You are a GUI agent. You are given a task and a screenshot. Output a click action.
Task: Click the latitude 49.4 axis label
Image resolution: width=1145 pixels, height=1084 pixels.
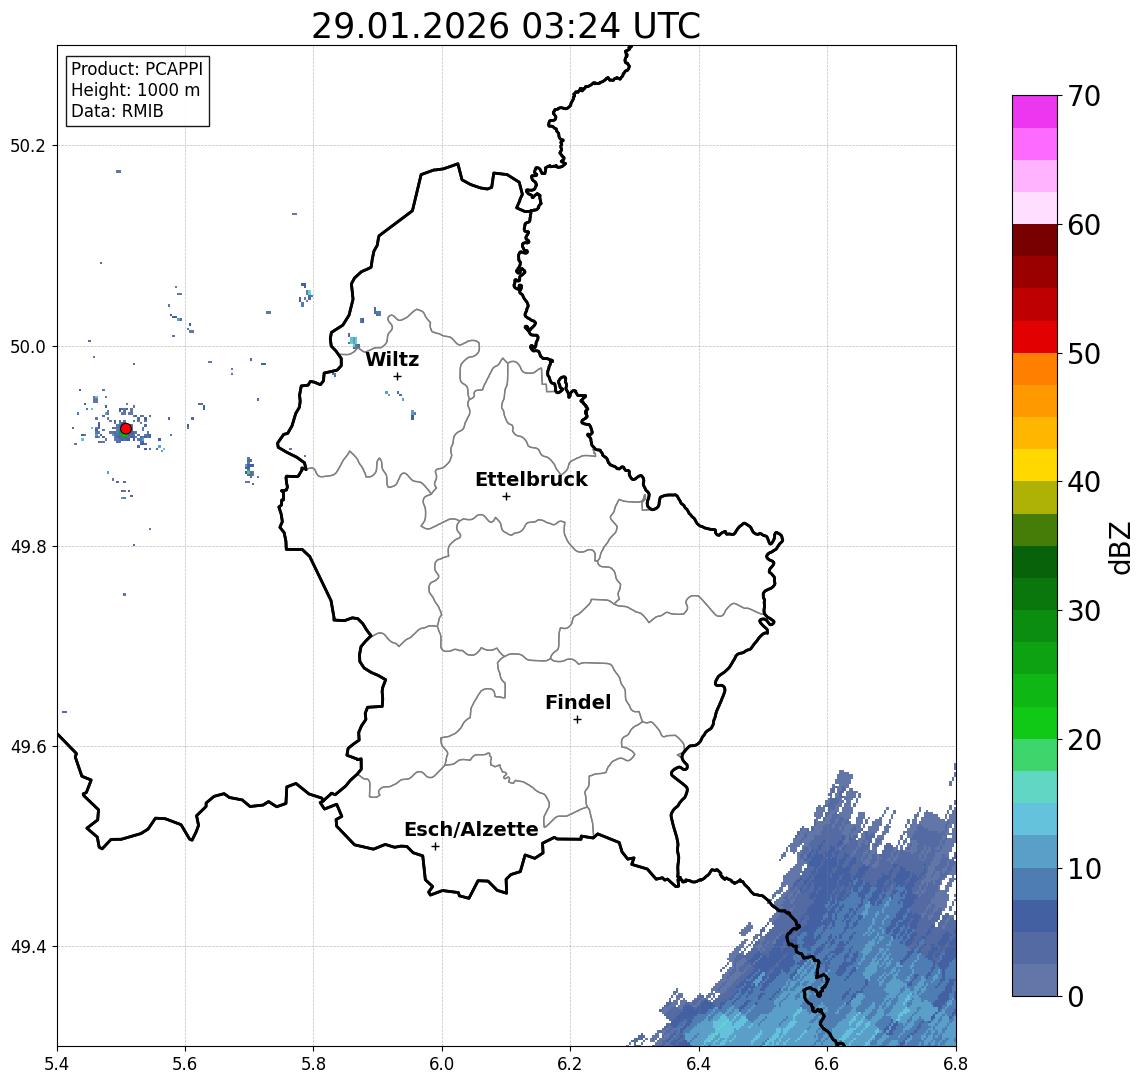[x=28, y=947]
